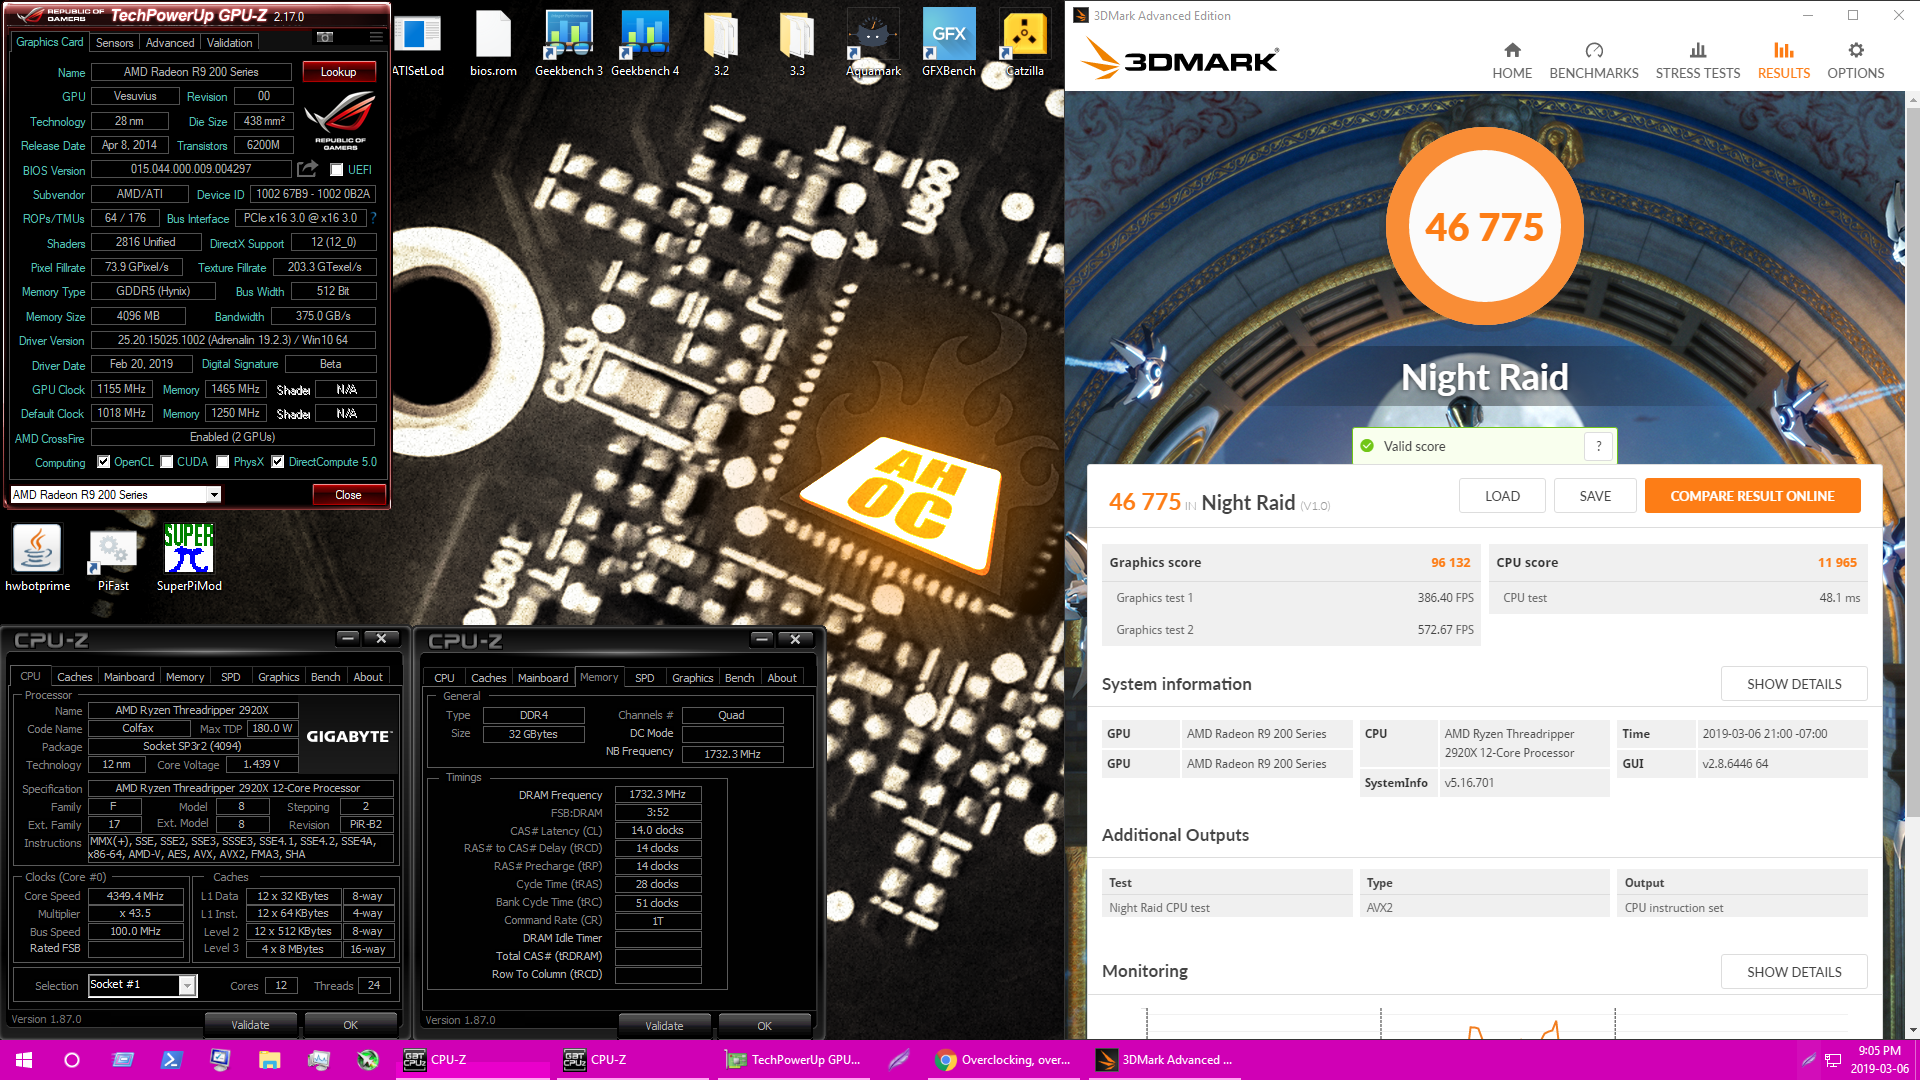The width and height of the screenshot is (1920, 1080).
Task: Launch PiFast desktop shortcut
Action: [x=113, y=558]
